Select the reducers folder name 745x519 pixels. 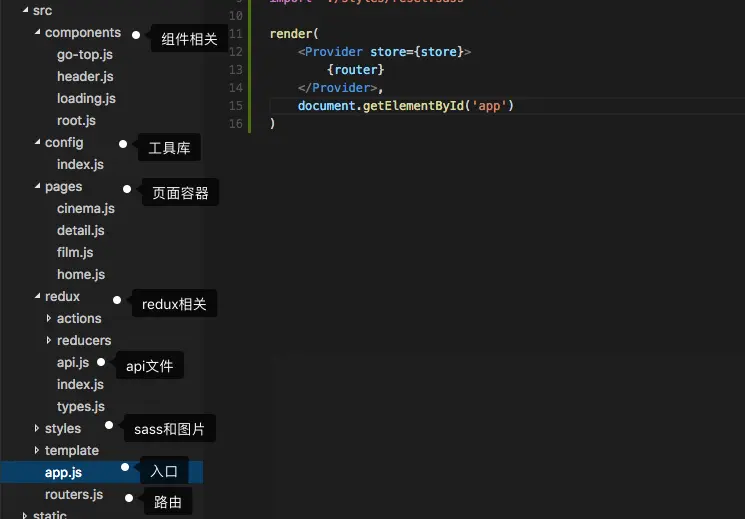[84, 340]
